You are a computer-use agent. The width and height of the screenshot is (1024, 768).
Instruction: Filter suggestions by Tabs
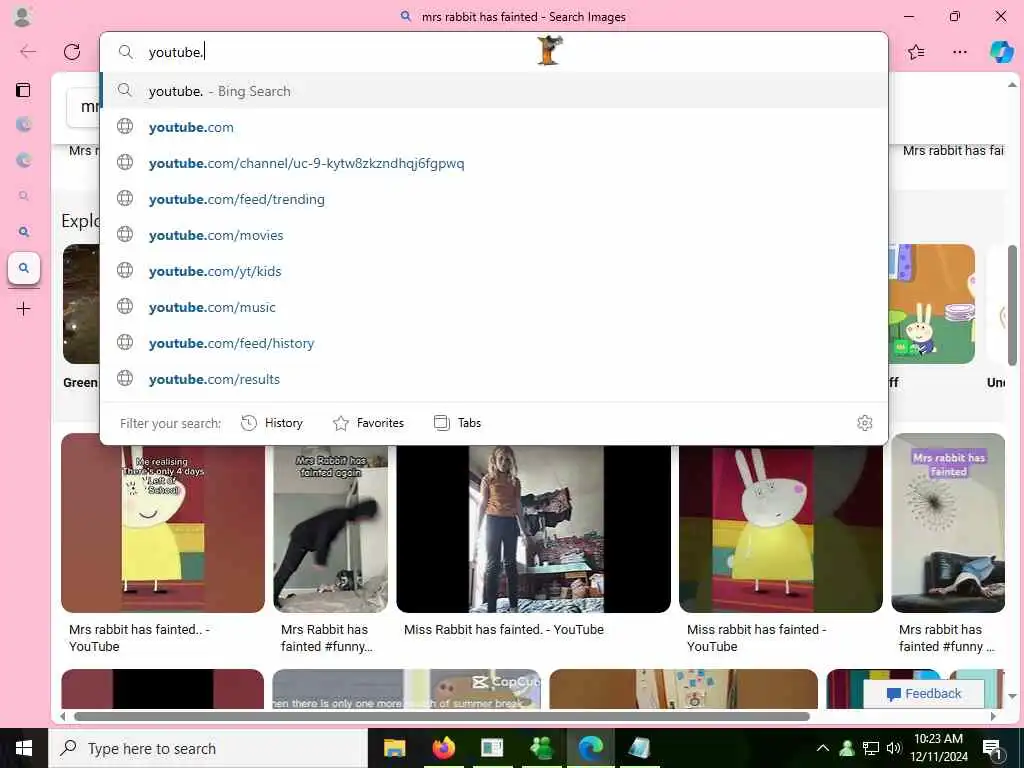coord(457,423)
